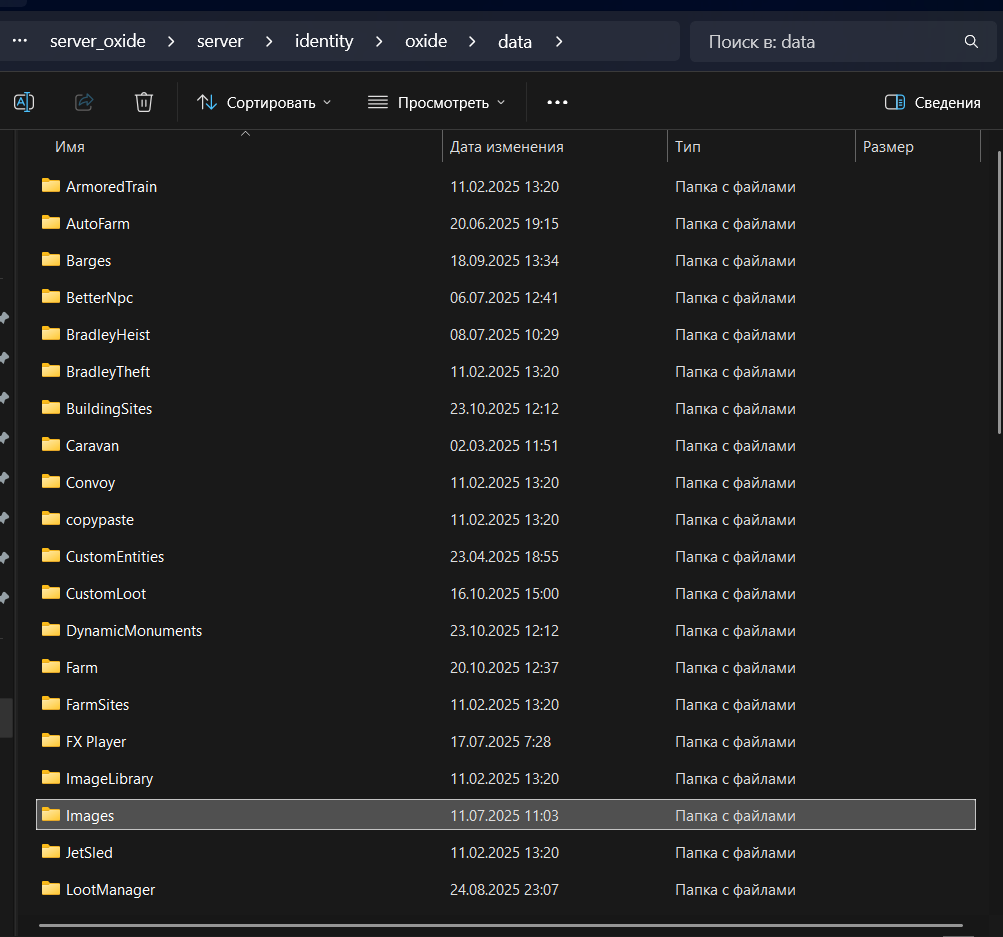
Task: Click the Delete trash icon
Action: (144, 102)
